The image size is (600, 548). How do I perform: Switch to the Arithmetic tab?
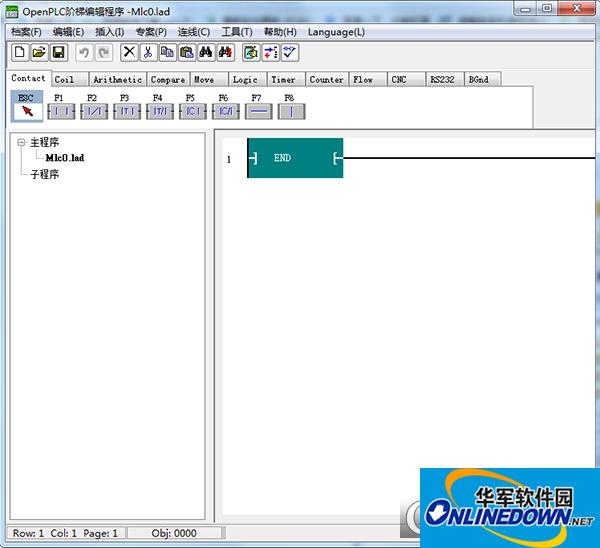[117, 80]
